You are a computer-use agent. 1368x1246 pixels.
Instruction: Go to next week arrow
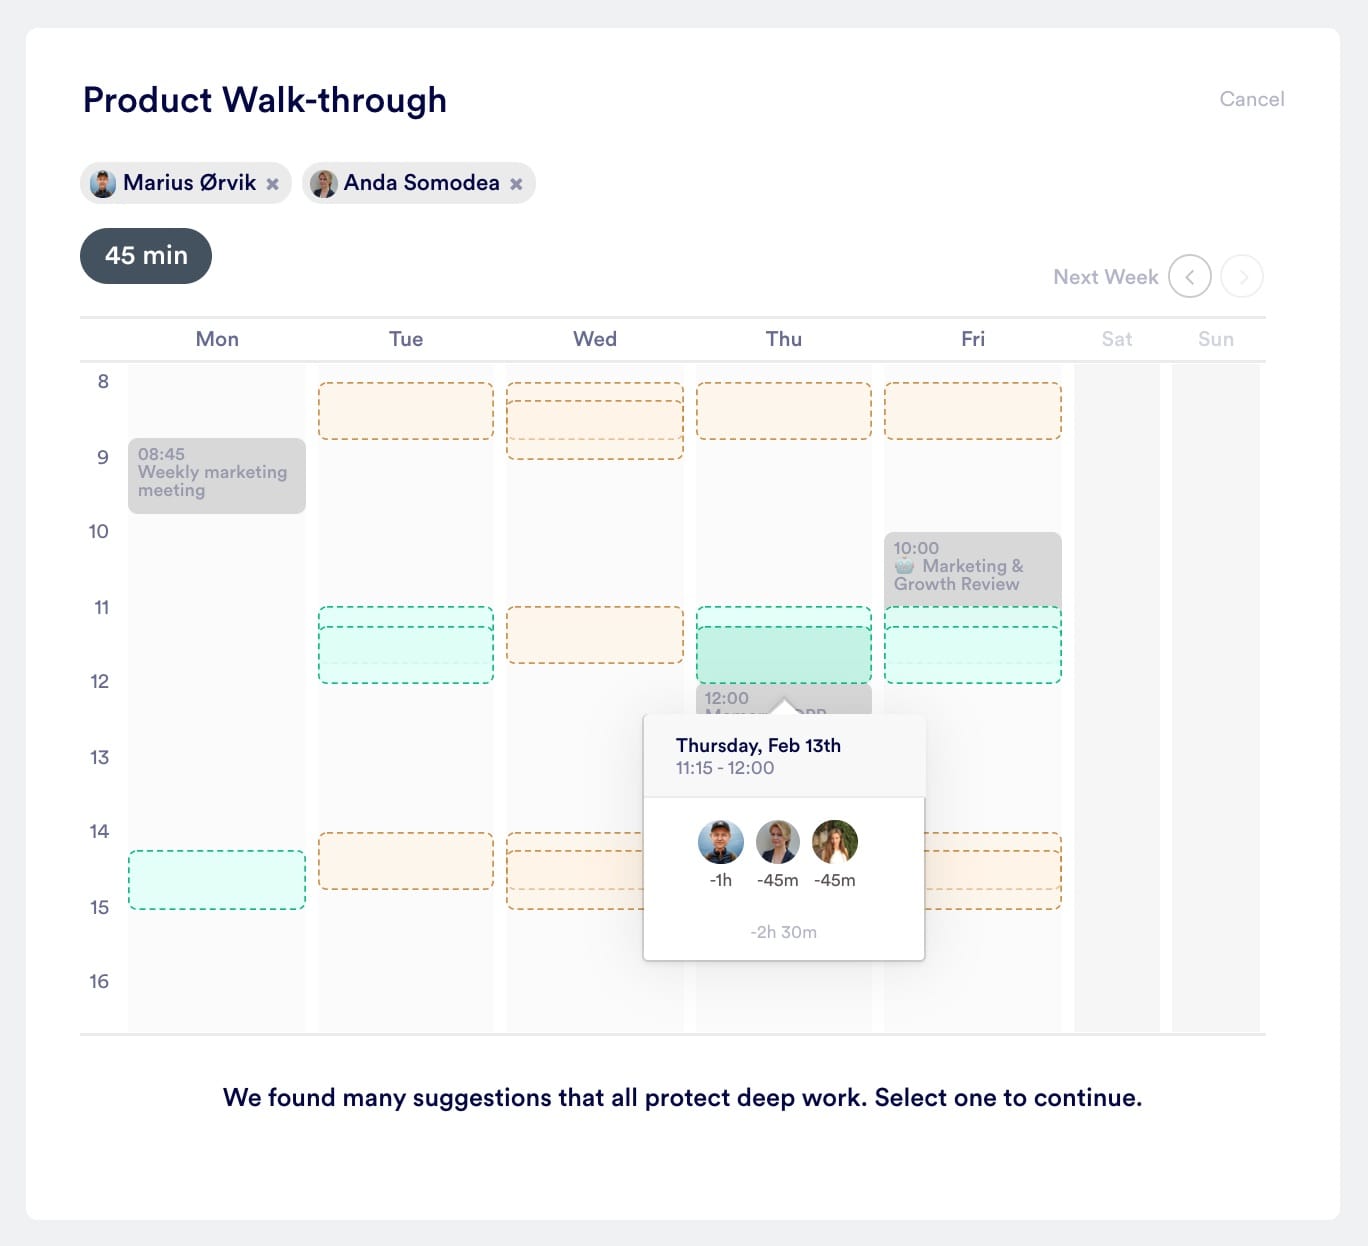(x=1243, y=276)
